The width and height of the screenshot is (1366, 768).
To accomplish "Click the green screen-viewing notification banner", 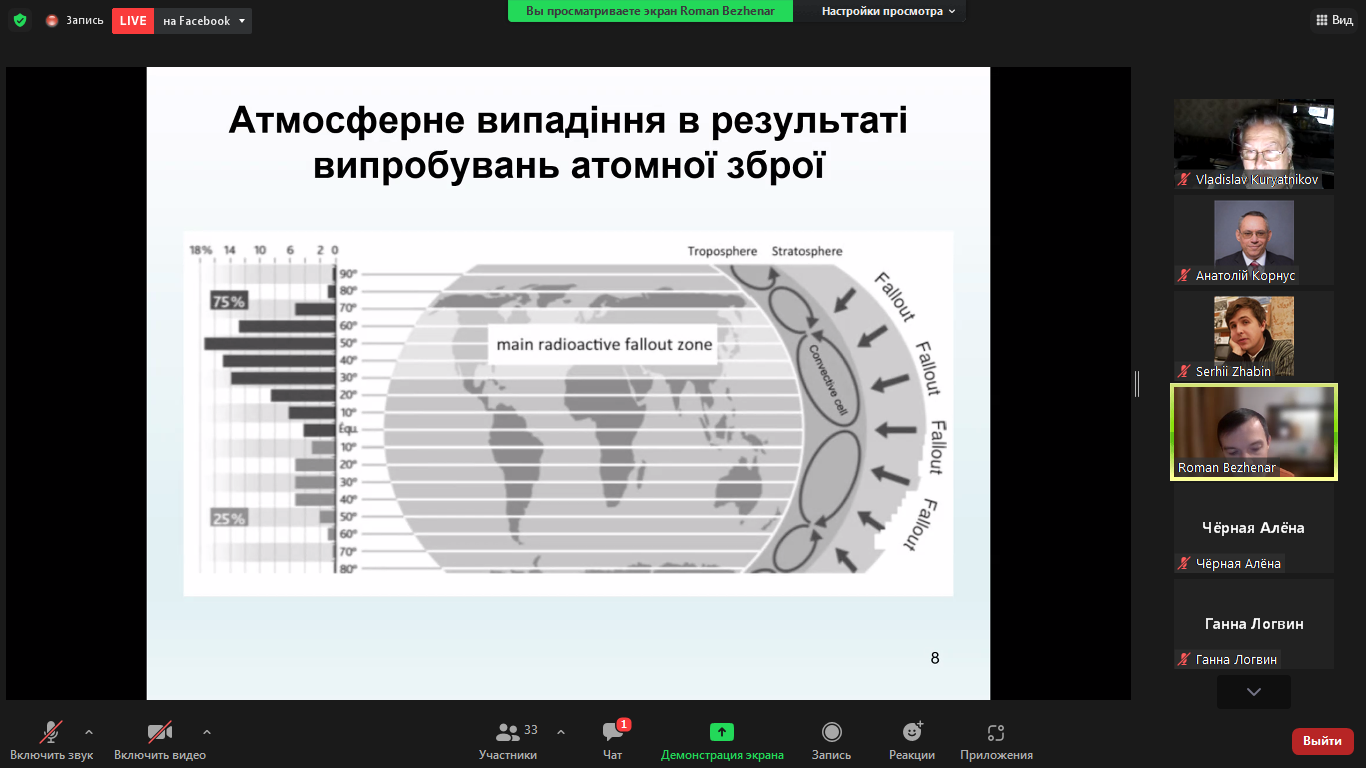I will coord(650,11).
